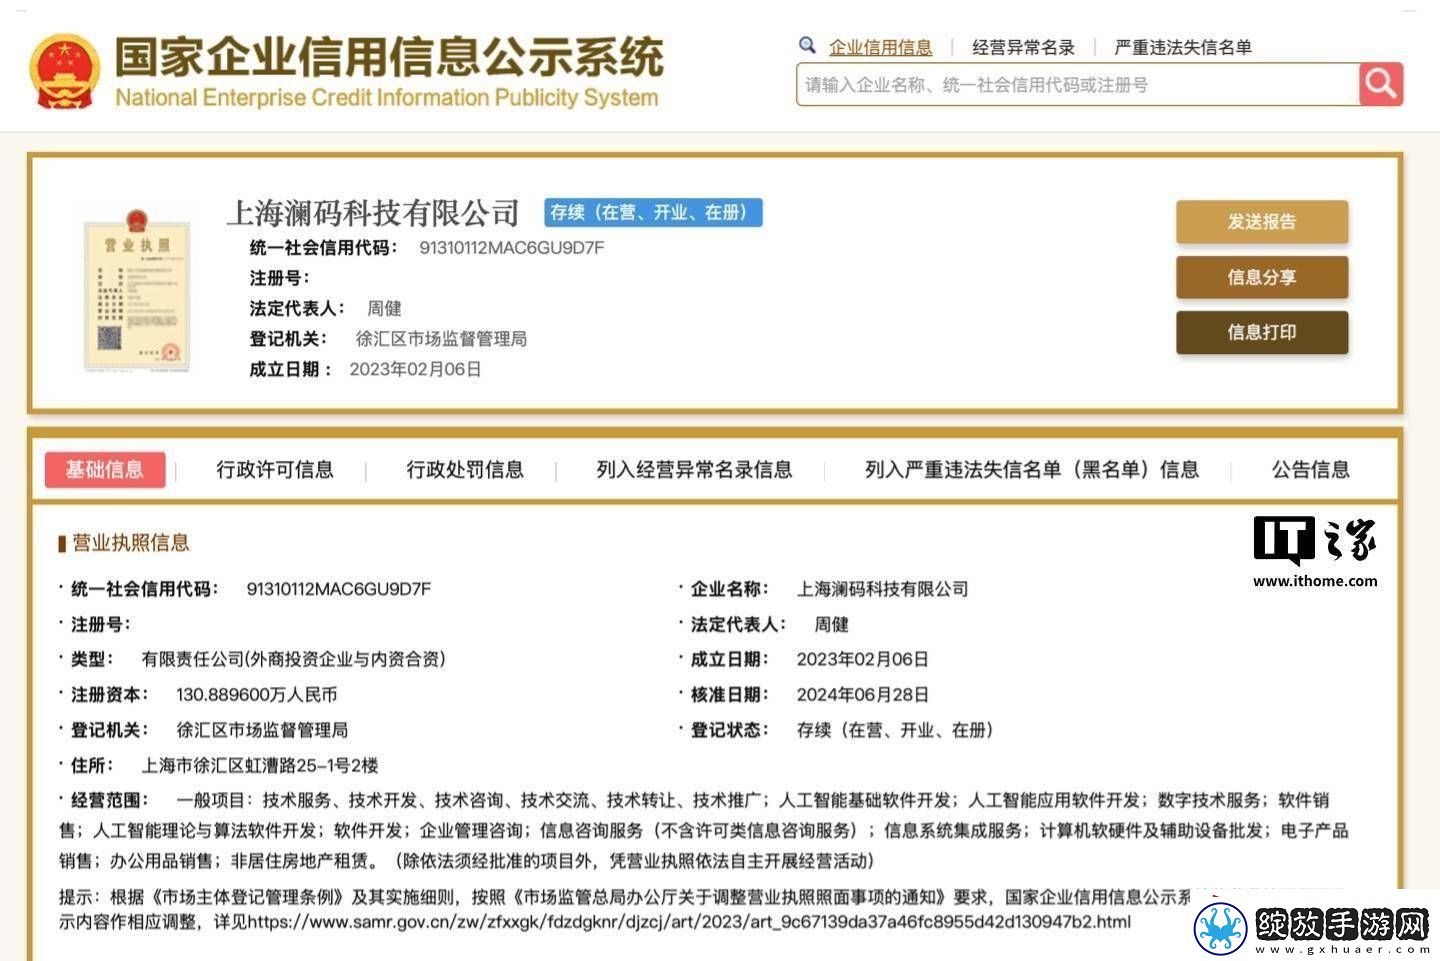Click the 成立日期 value 2023年02月06日 in header card
This screenshot has width=1440, height=961.
click(x=415, y=369)
